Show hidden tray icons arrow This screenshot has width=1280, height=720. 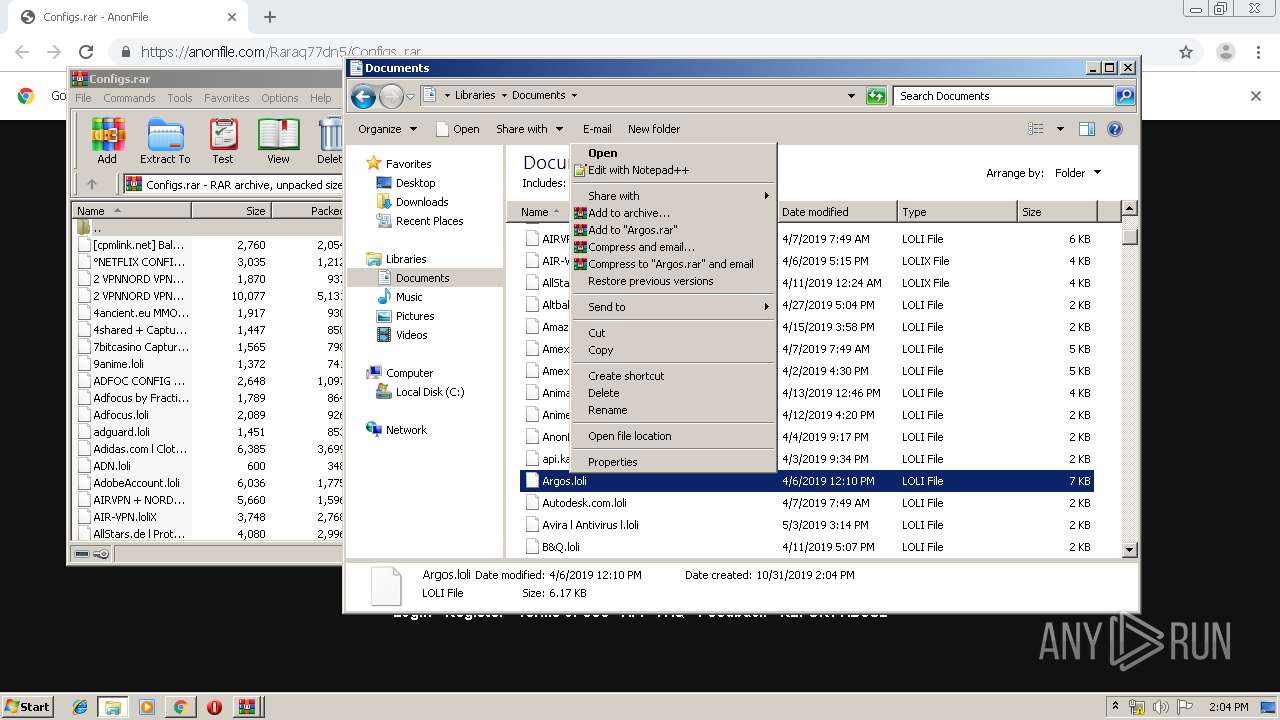[x=1117, y=707]
